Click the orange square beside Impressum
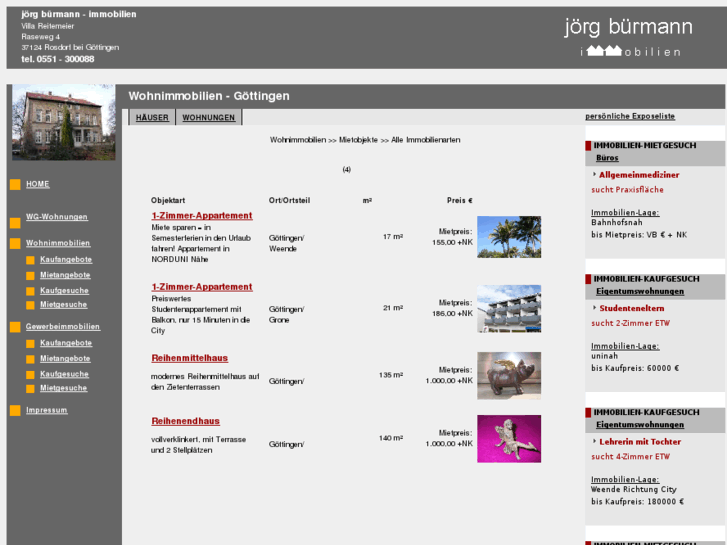 tap(15, 410)
